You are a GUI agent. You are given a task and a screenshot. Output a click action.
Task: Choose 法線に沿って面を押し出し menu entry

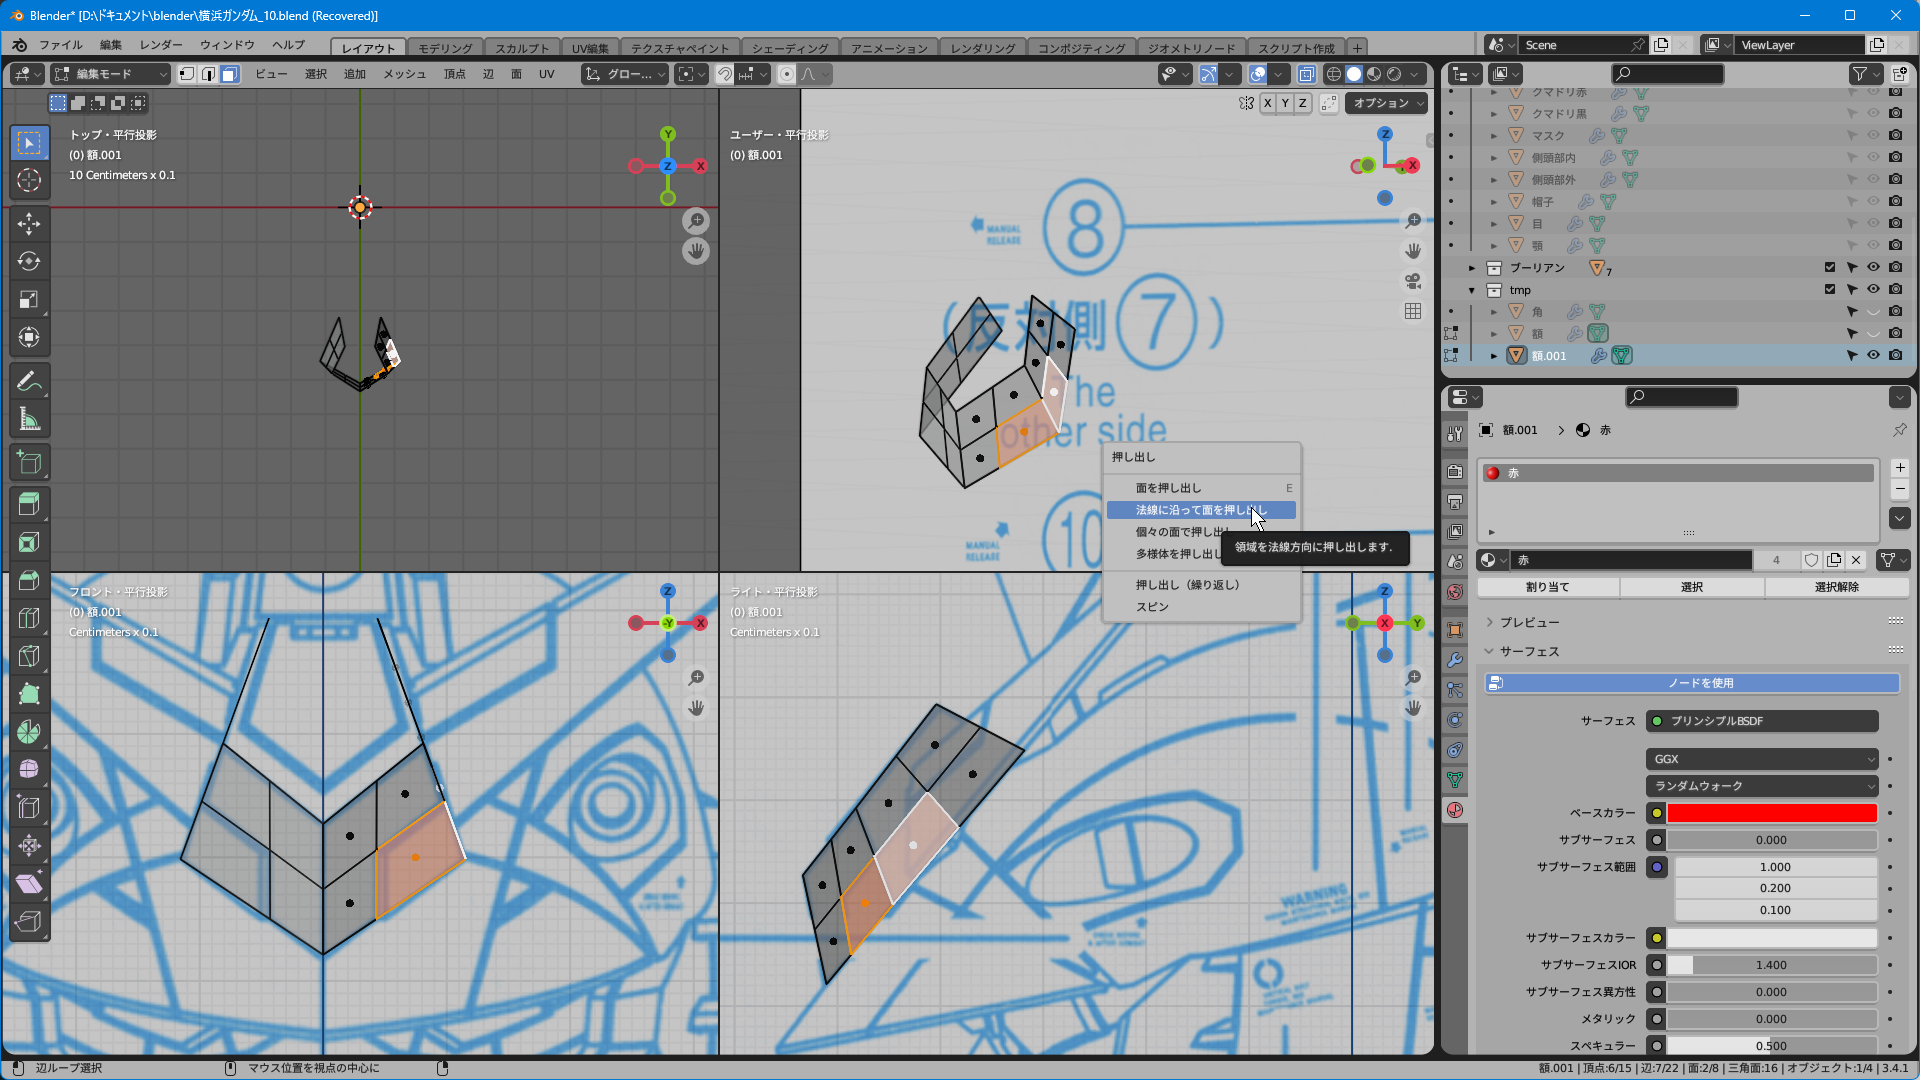pos(1200,510)
